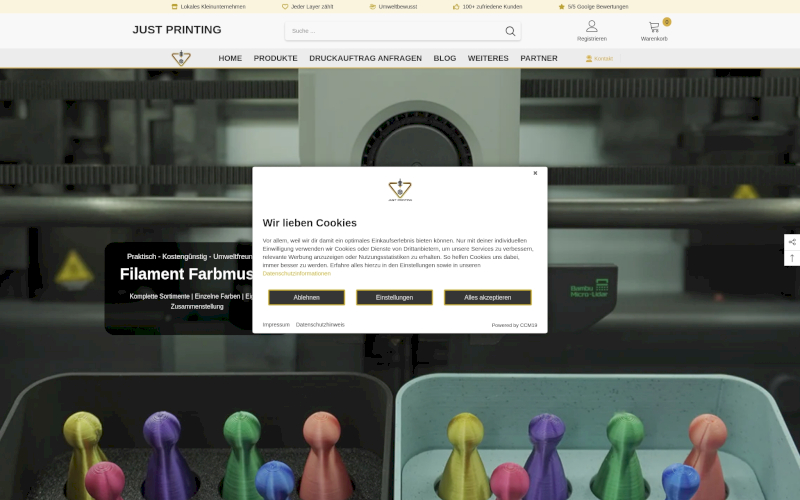Image resolution: width=800 pixels, height=500 pixels.
Task: Click the search magnifier icon
Action: tap(510, 31)
